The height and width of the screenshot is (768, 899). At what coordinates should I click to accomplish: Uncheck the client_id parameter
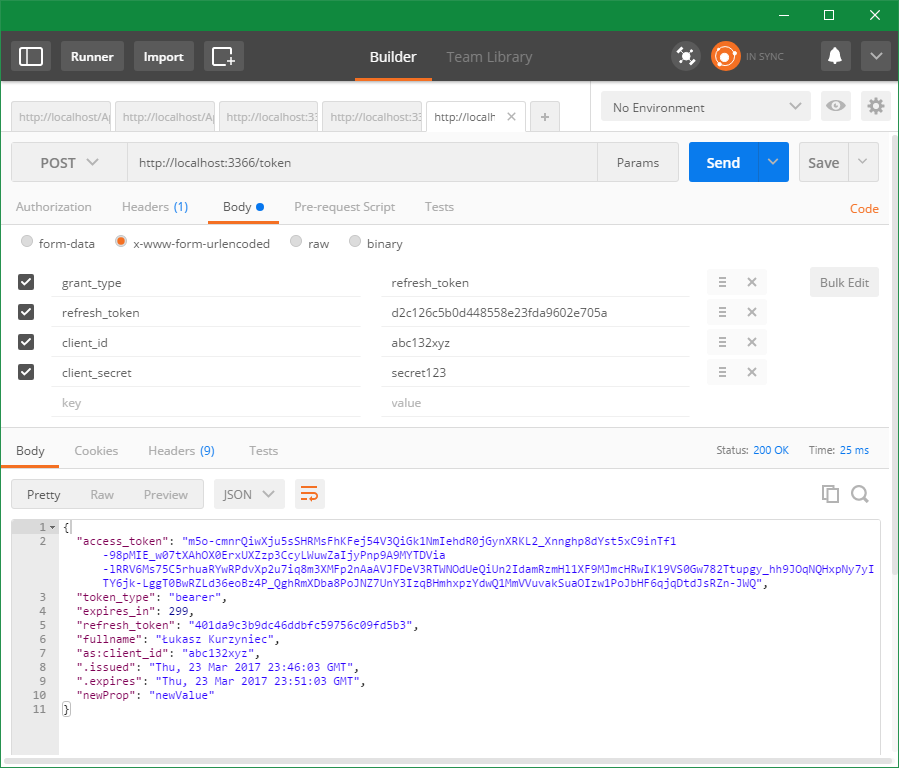pyautogui.click(x=26, y=342)
